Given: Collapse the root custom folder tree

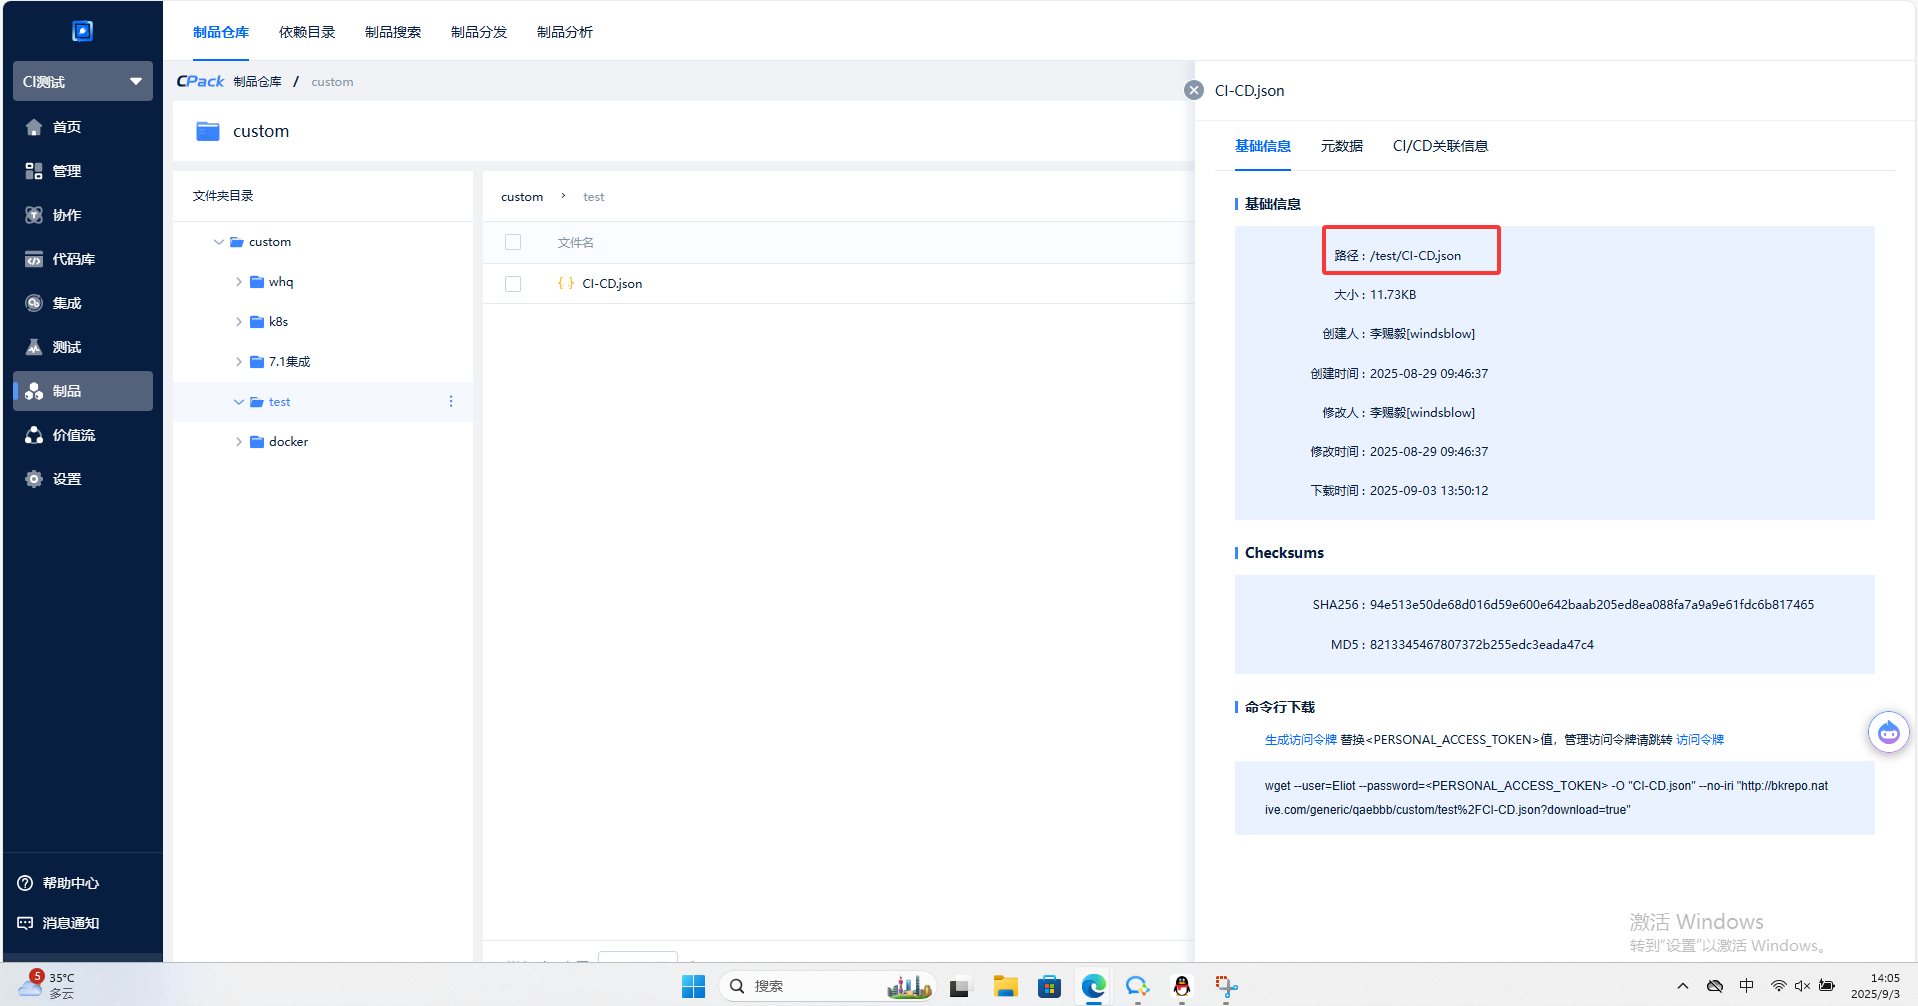Looking at the screenshot, I should pyautogui.click(x=218, y=242).
